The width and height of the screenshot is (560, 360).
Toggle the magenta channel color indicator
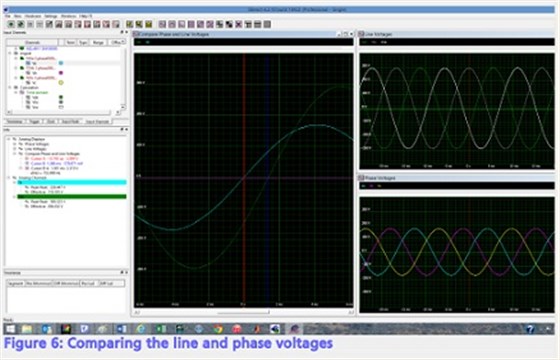tap(61, 73)
